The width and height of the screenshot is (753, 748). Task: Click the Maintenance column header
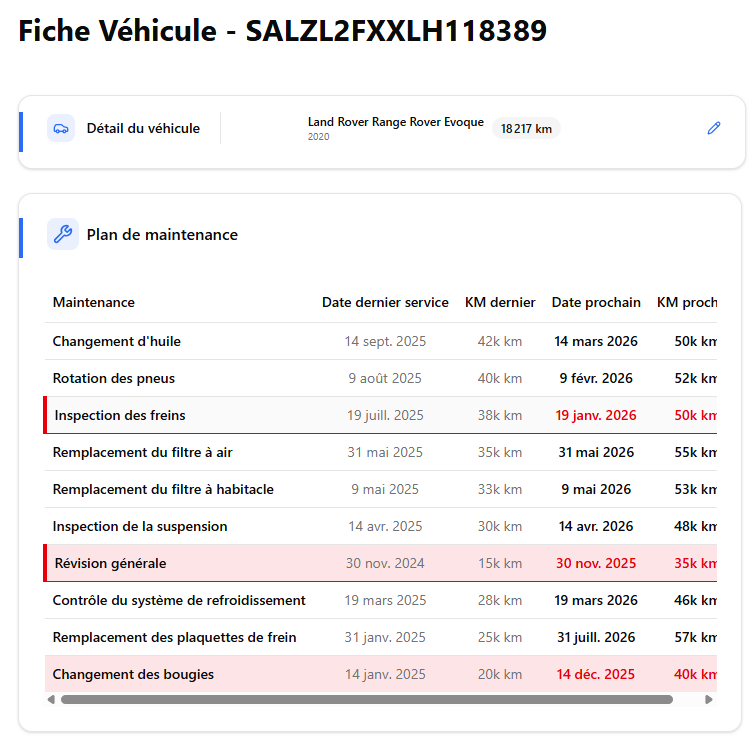pyautogui.click(x=94, y=302)
